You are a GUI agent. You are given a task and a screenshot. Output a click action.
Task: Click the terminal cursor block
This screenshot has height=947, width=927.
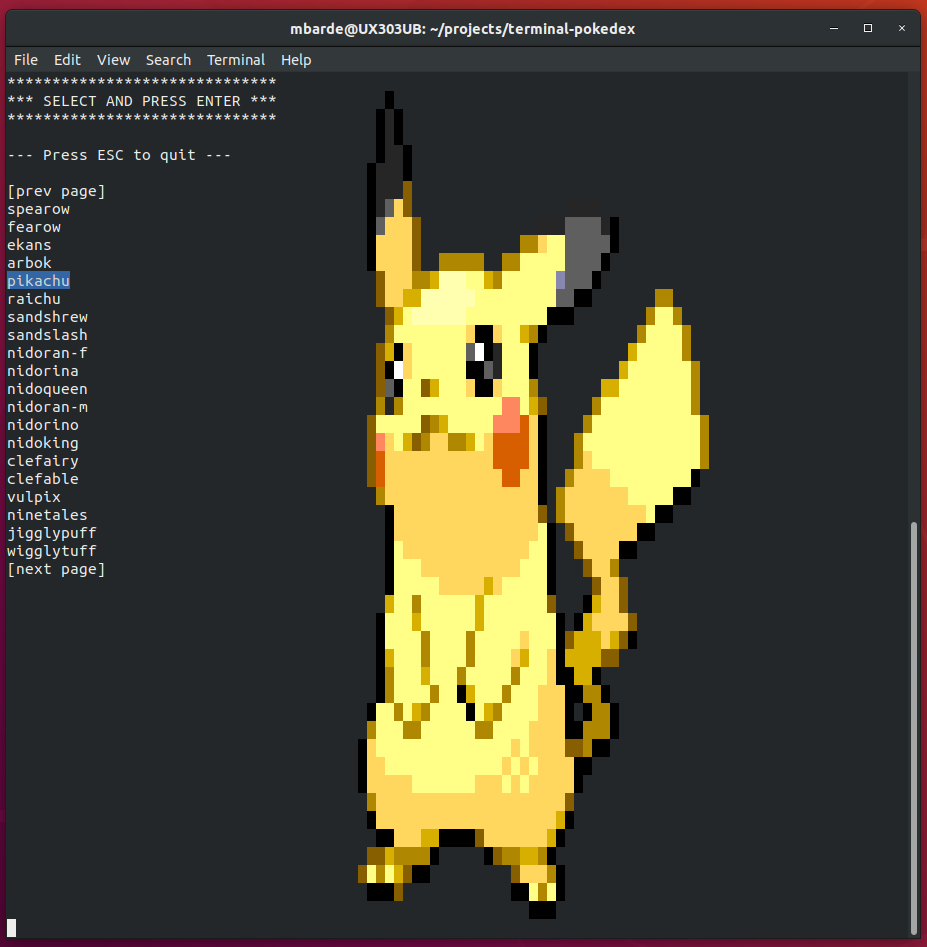point(11,928)
